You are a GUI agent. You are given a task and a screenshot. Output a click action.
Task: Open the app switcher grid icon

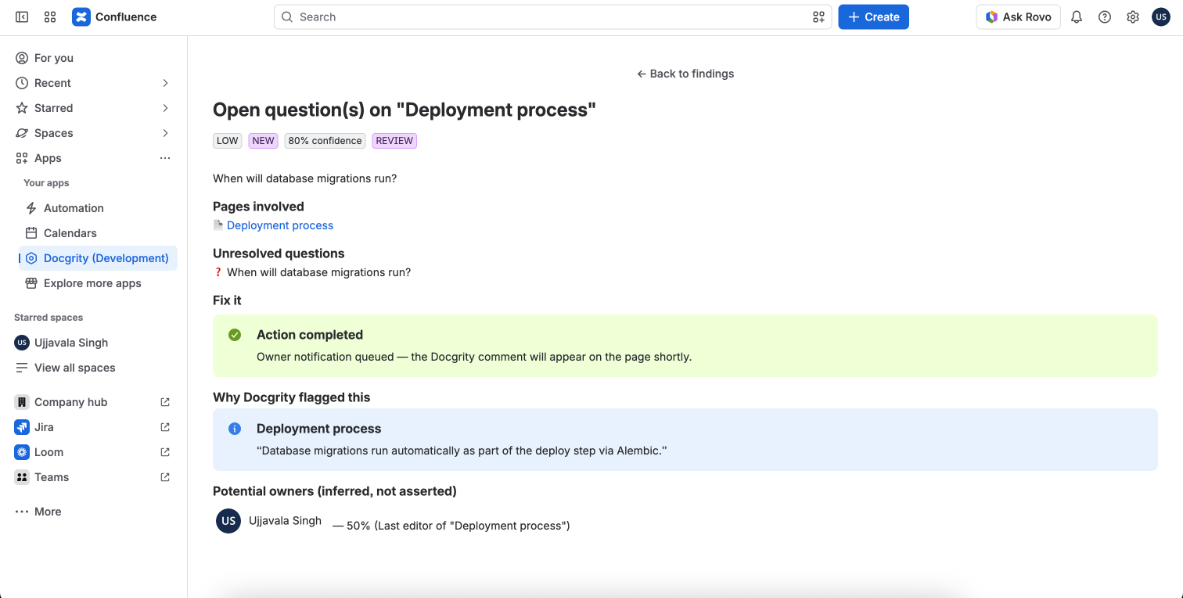coord(51,17)
